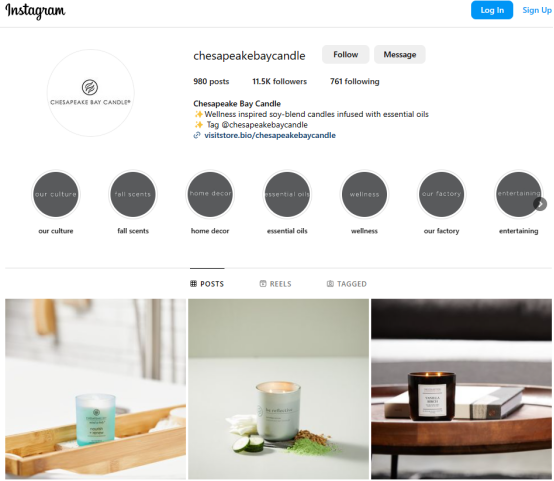Click the blue Log In button
The width and height of the screenshot is (554, 481).
[492, 10]
